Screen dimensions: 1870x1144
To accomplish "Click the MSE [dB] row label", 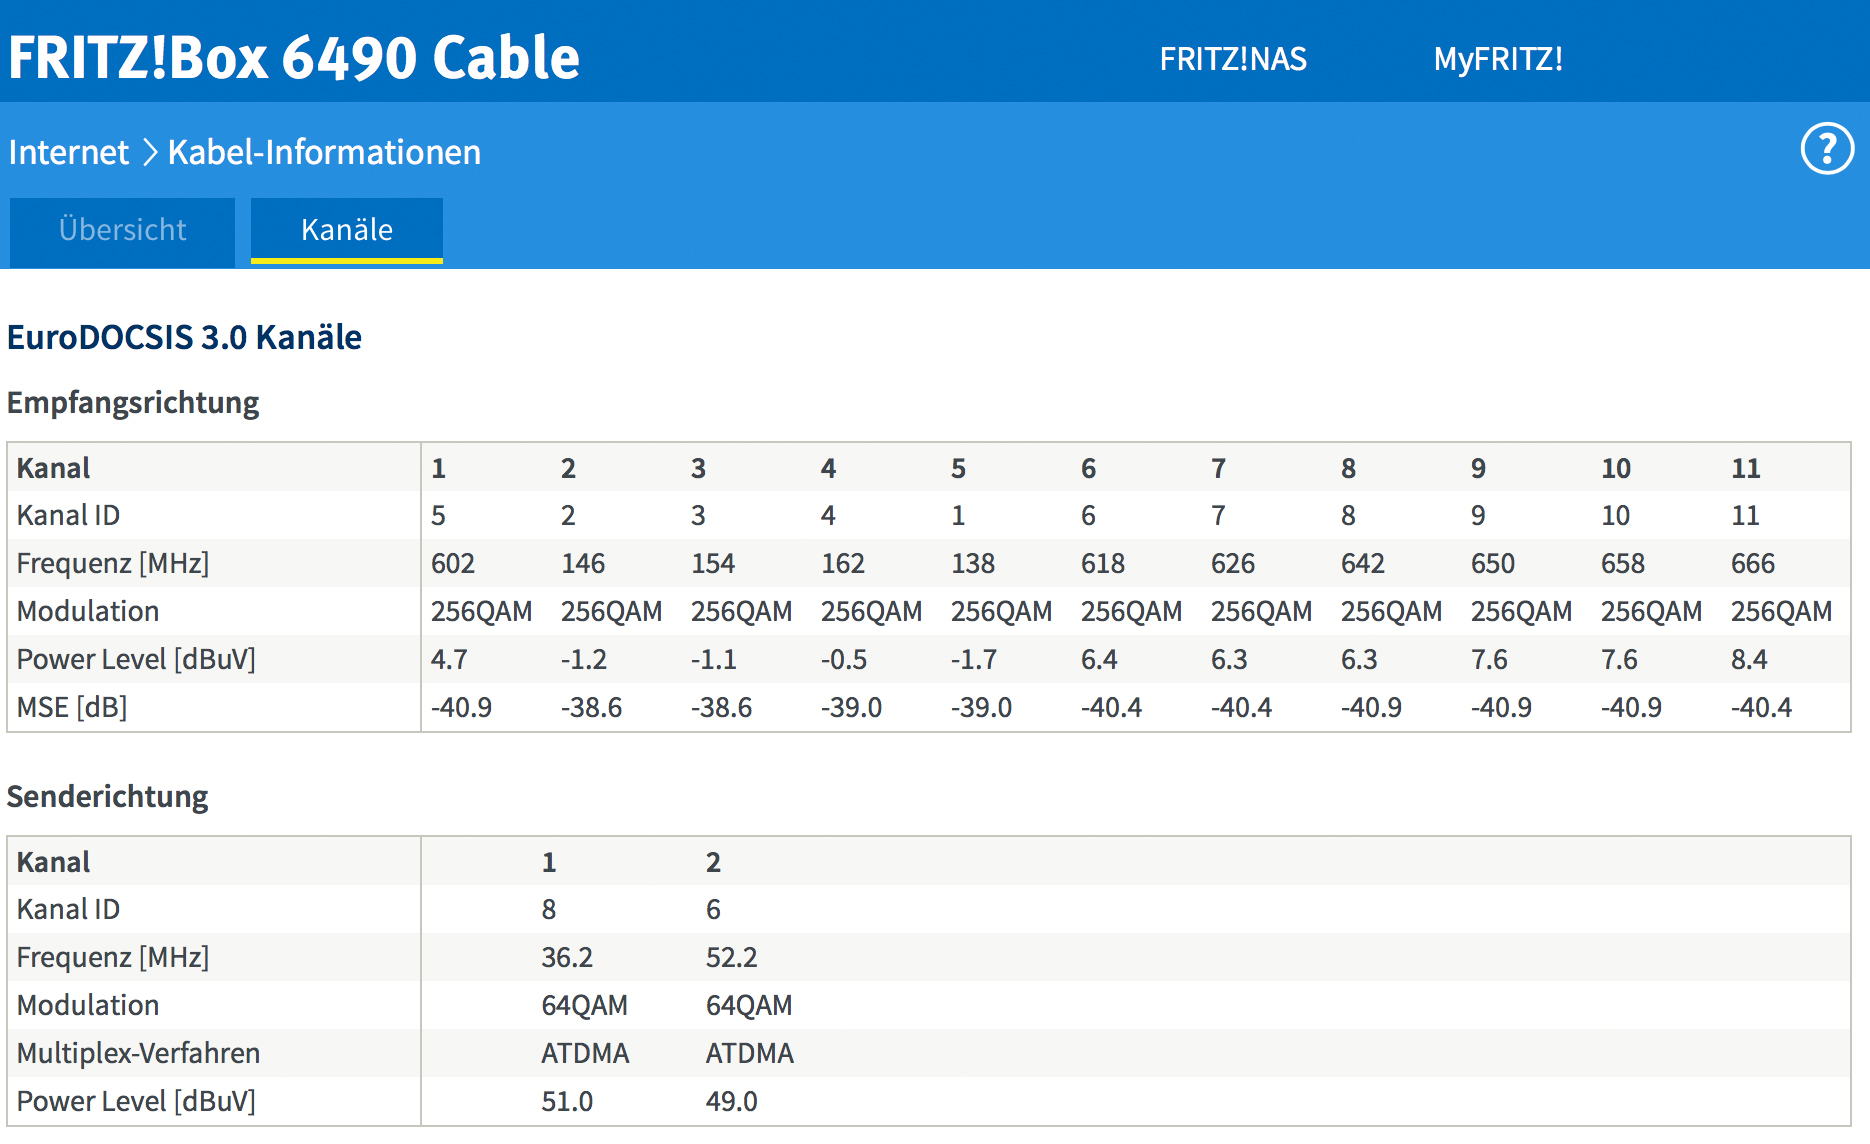I will (x=72, y=707).
